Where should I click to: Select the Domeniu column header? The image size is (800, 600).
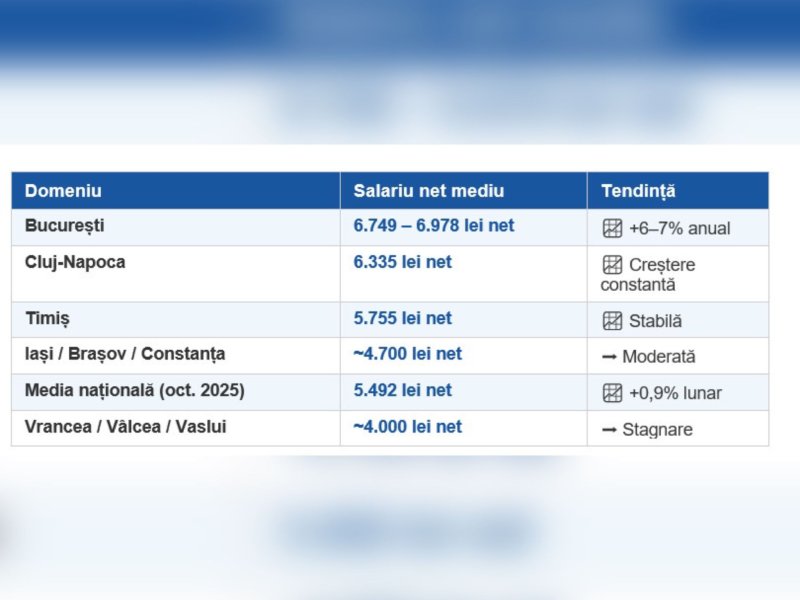click(x=63, y=191)
